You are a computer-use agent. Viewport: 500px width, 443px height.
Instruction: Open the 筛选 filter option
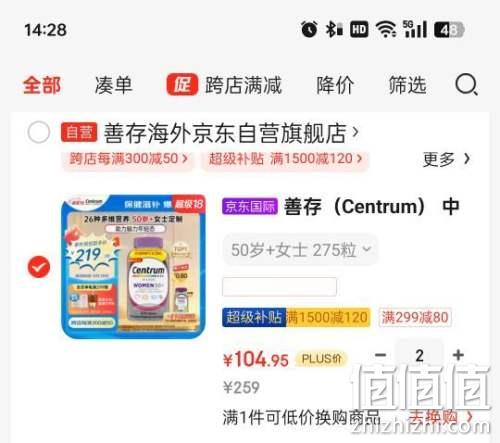tap(407, 85)
